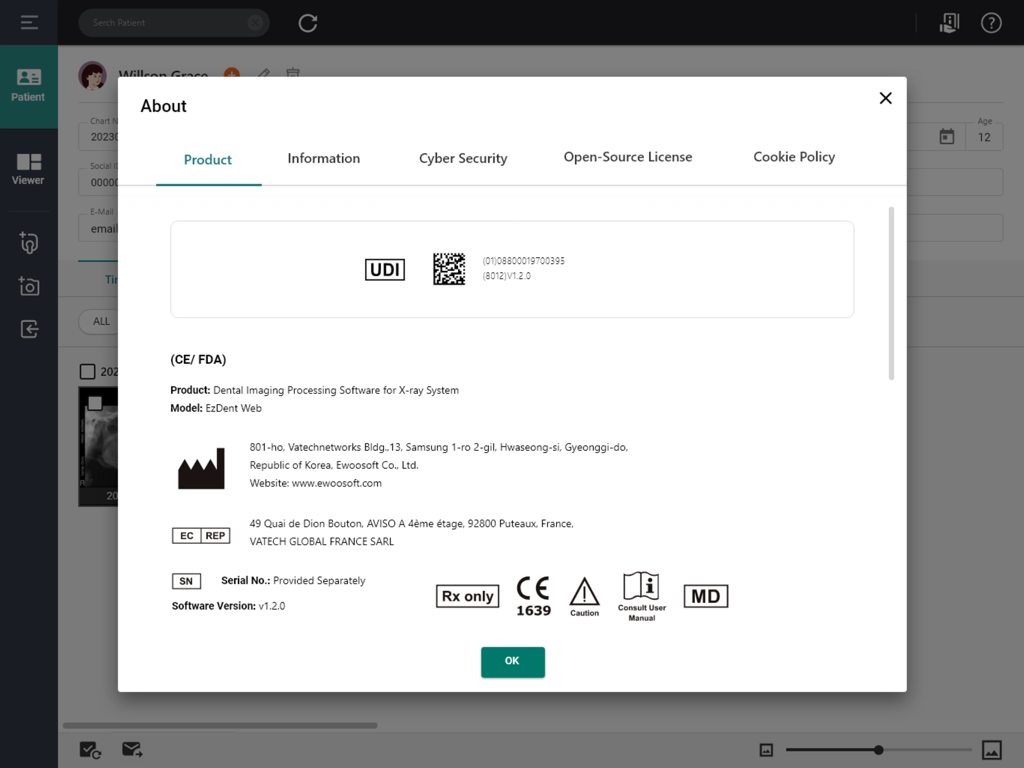Click the camera capture icon in sidebar

point(28,287)
